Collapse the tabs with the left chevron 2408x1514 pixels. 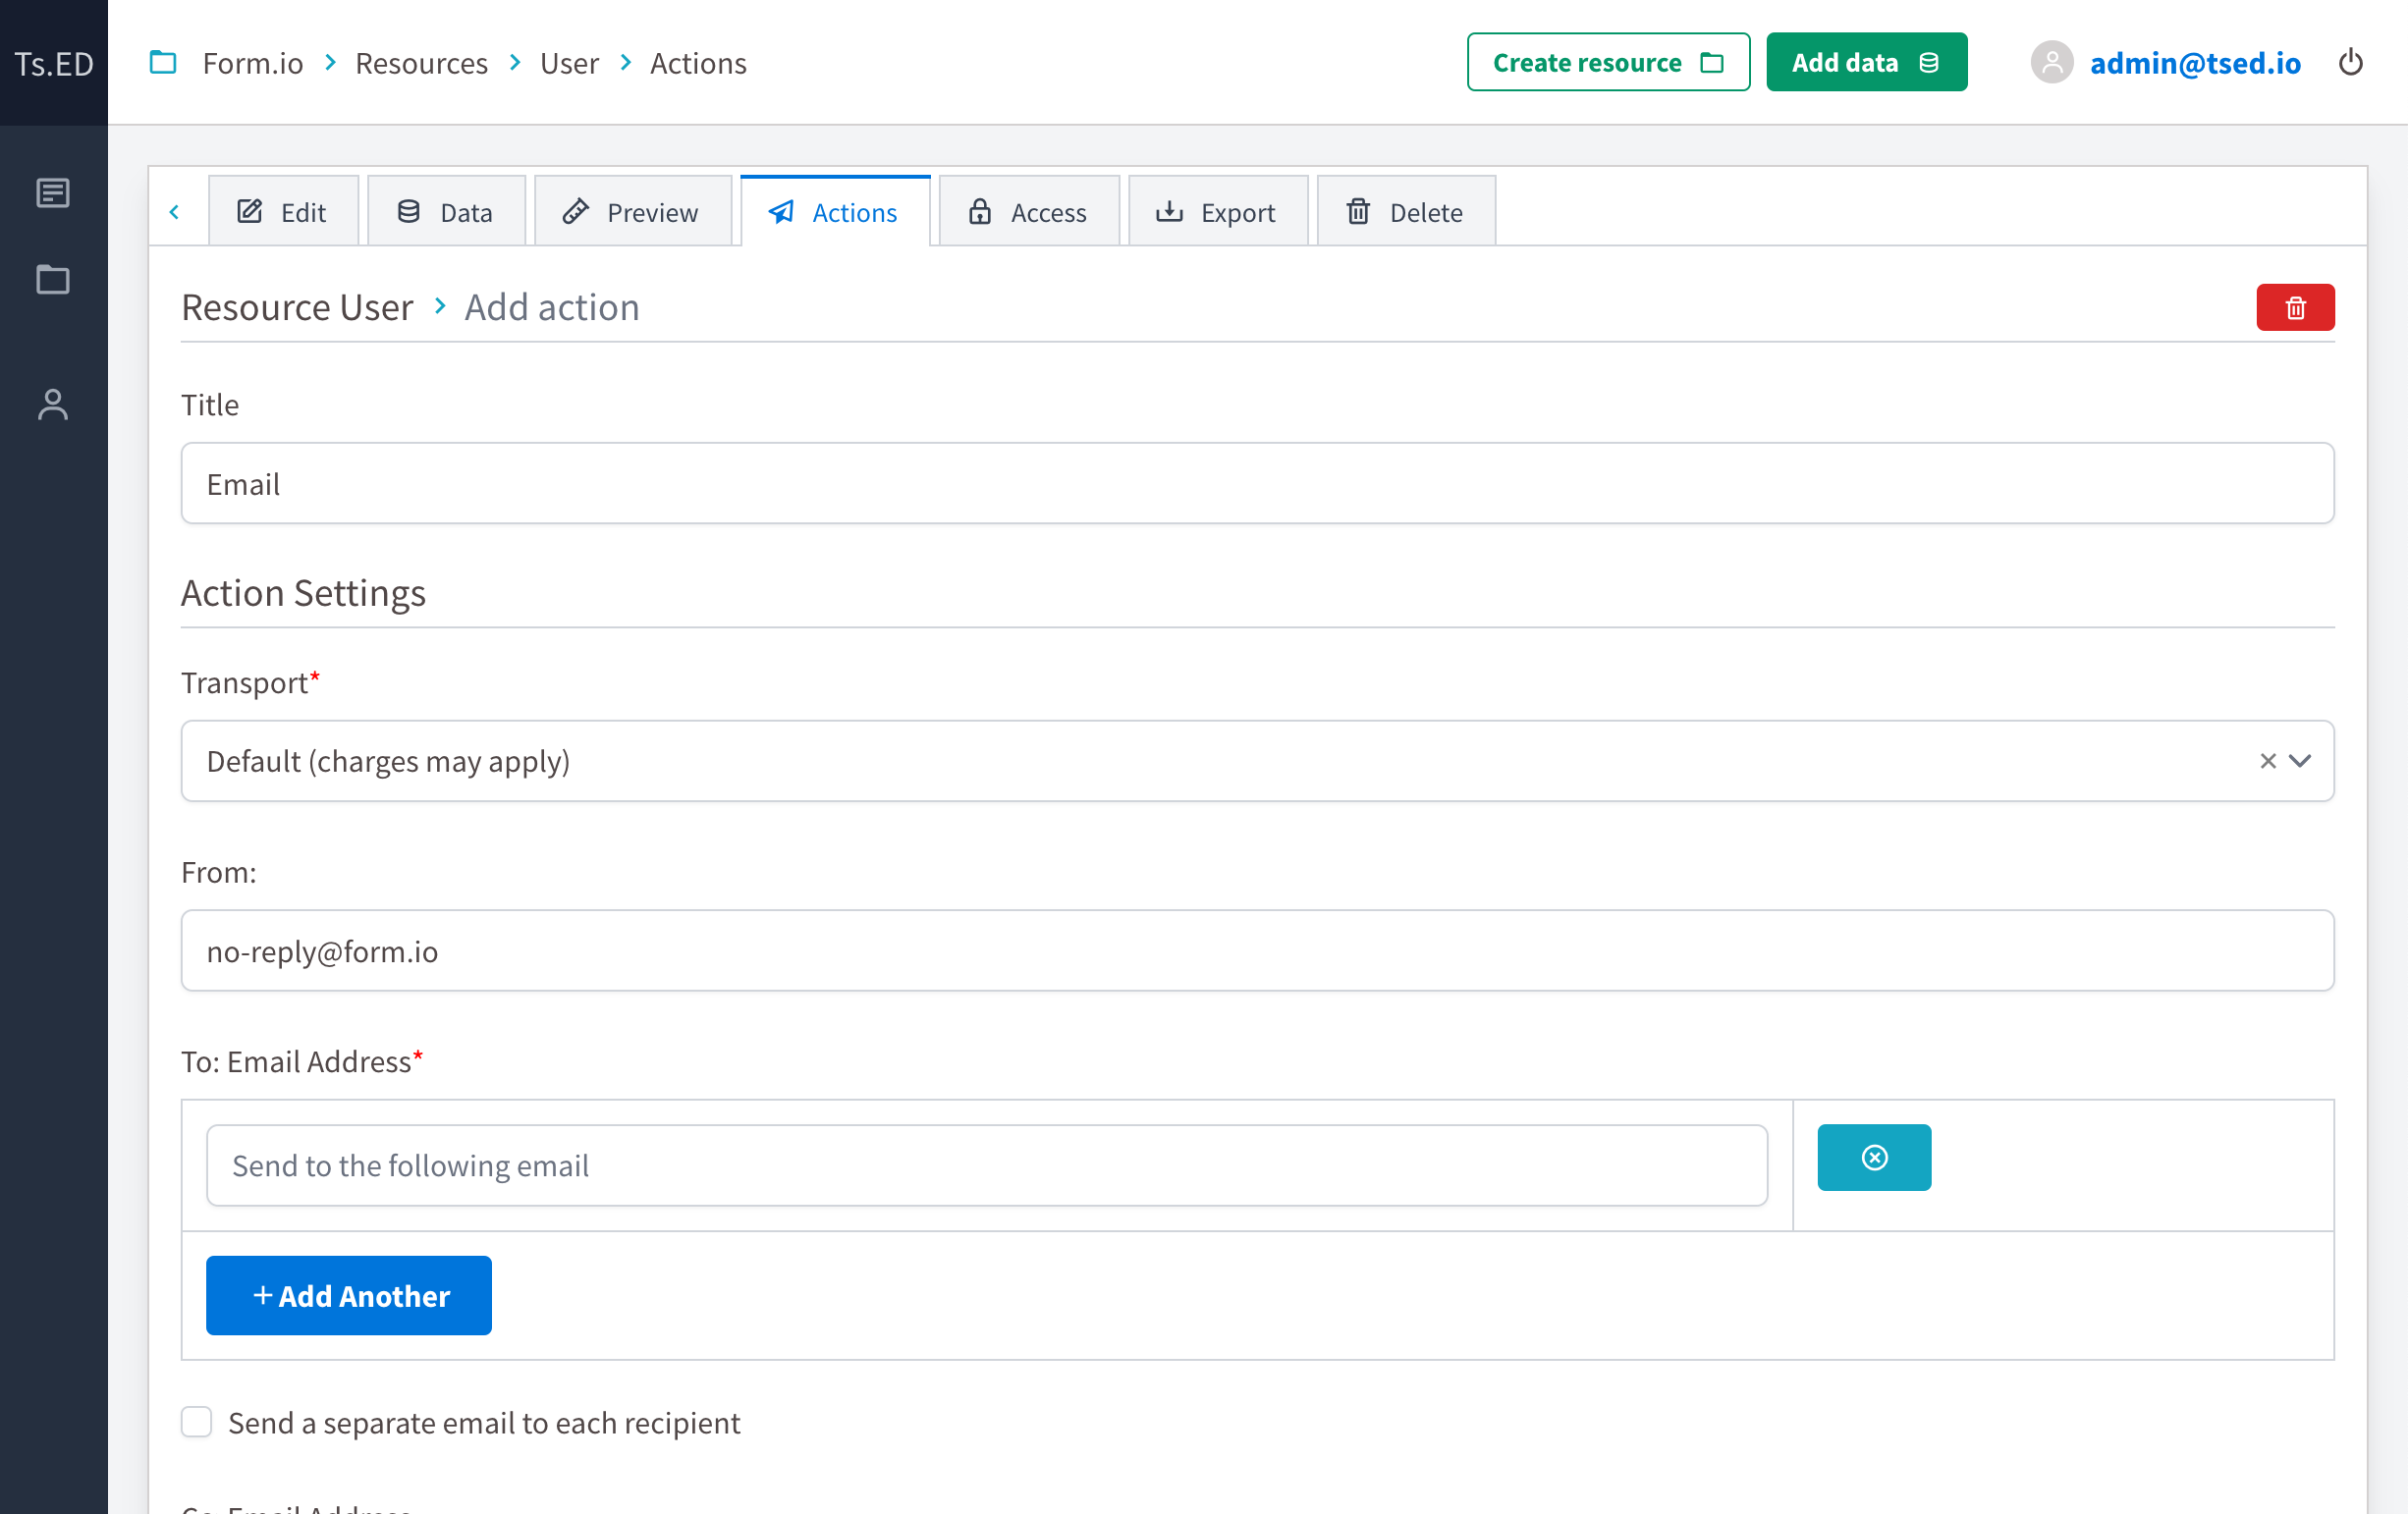(176, 211)
